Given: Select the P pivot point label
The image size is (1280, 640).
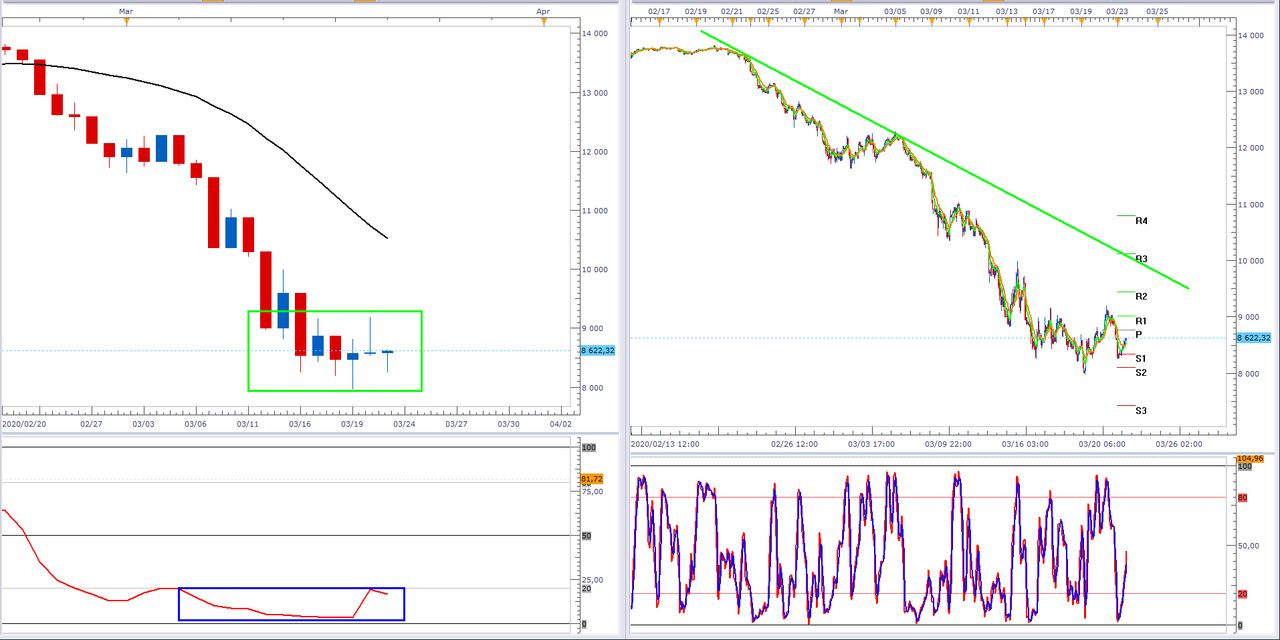Looking at the screenshot, I should pyautogui.click(x=1139, y=334).
